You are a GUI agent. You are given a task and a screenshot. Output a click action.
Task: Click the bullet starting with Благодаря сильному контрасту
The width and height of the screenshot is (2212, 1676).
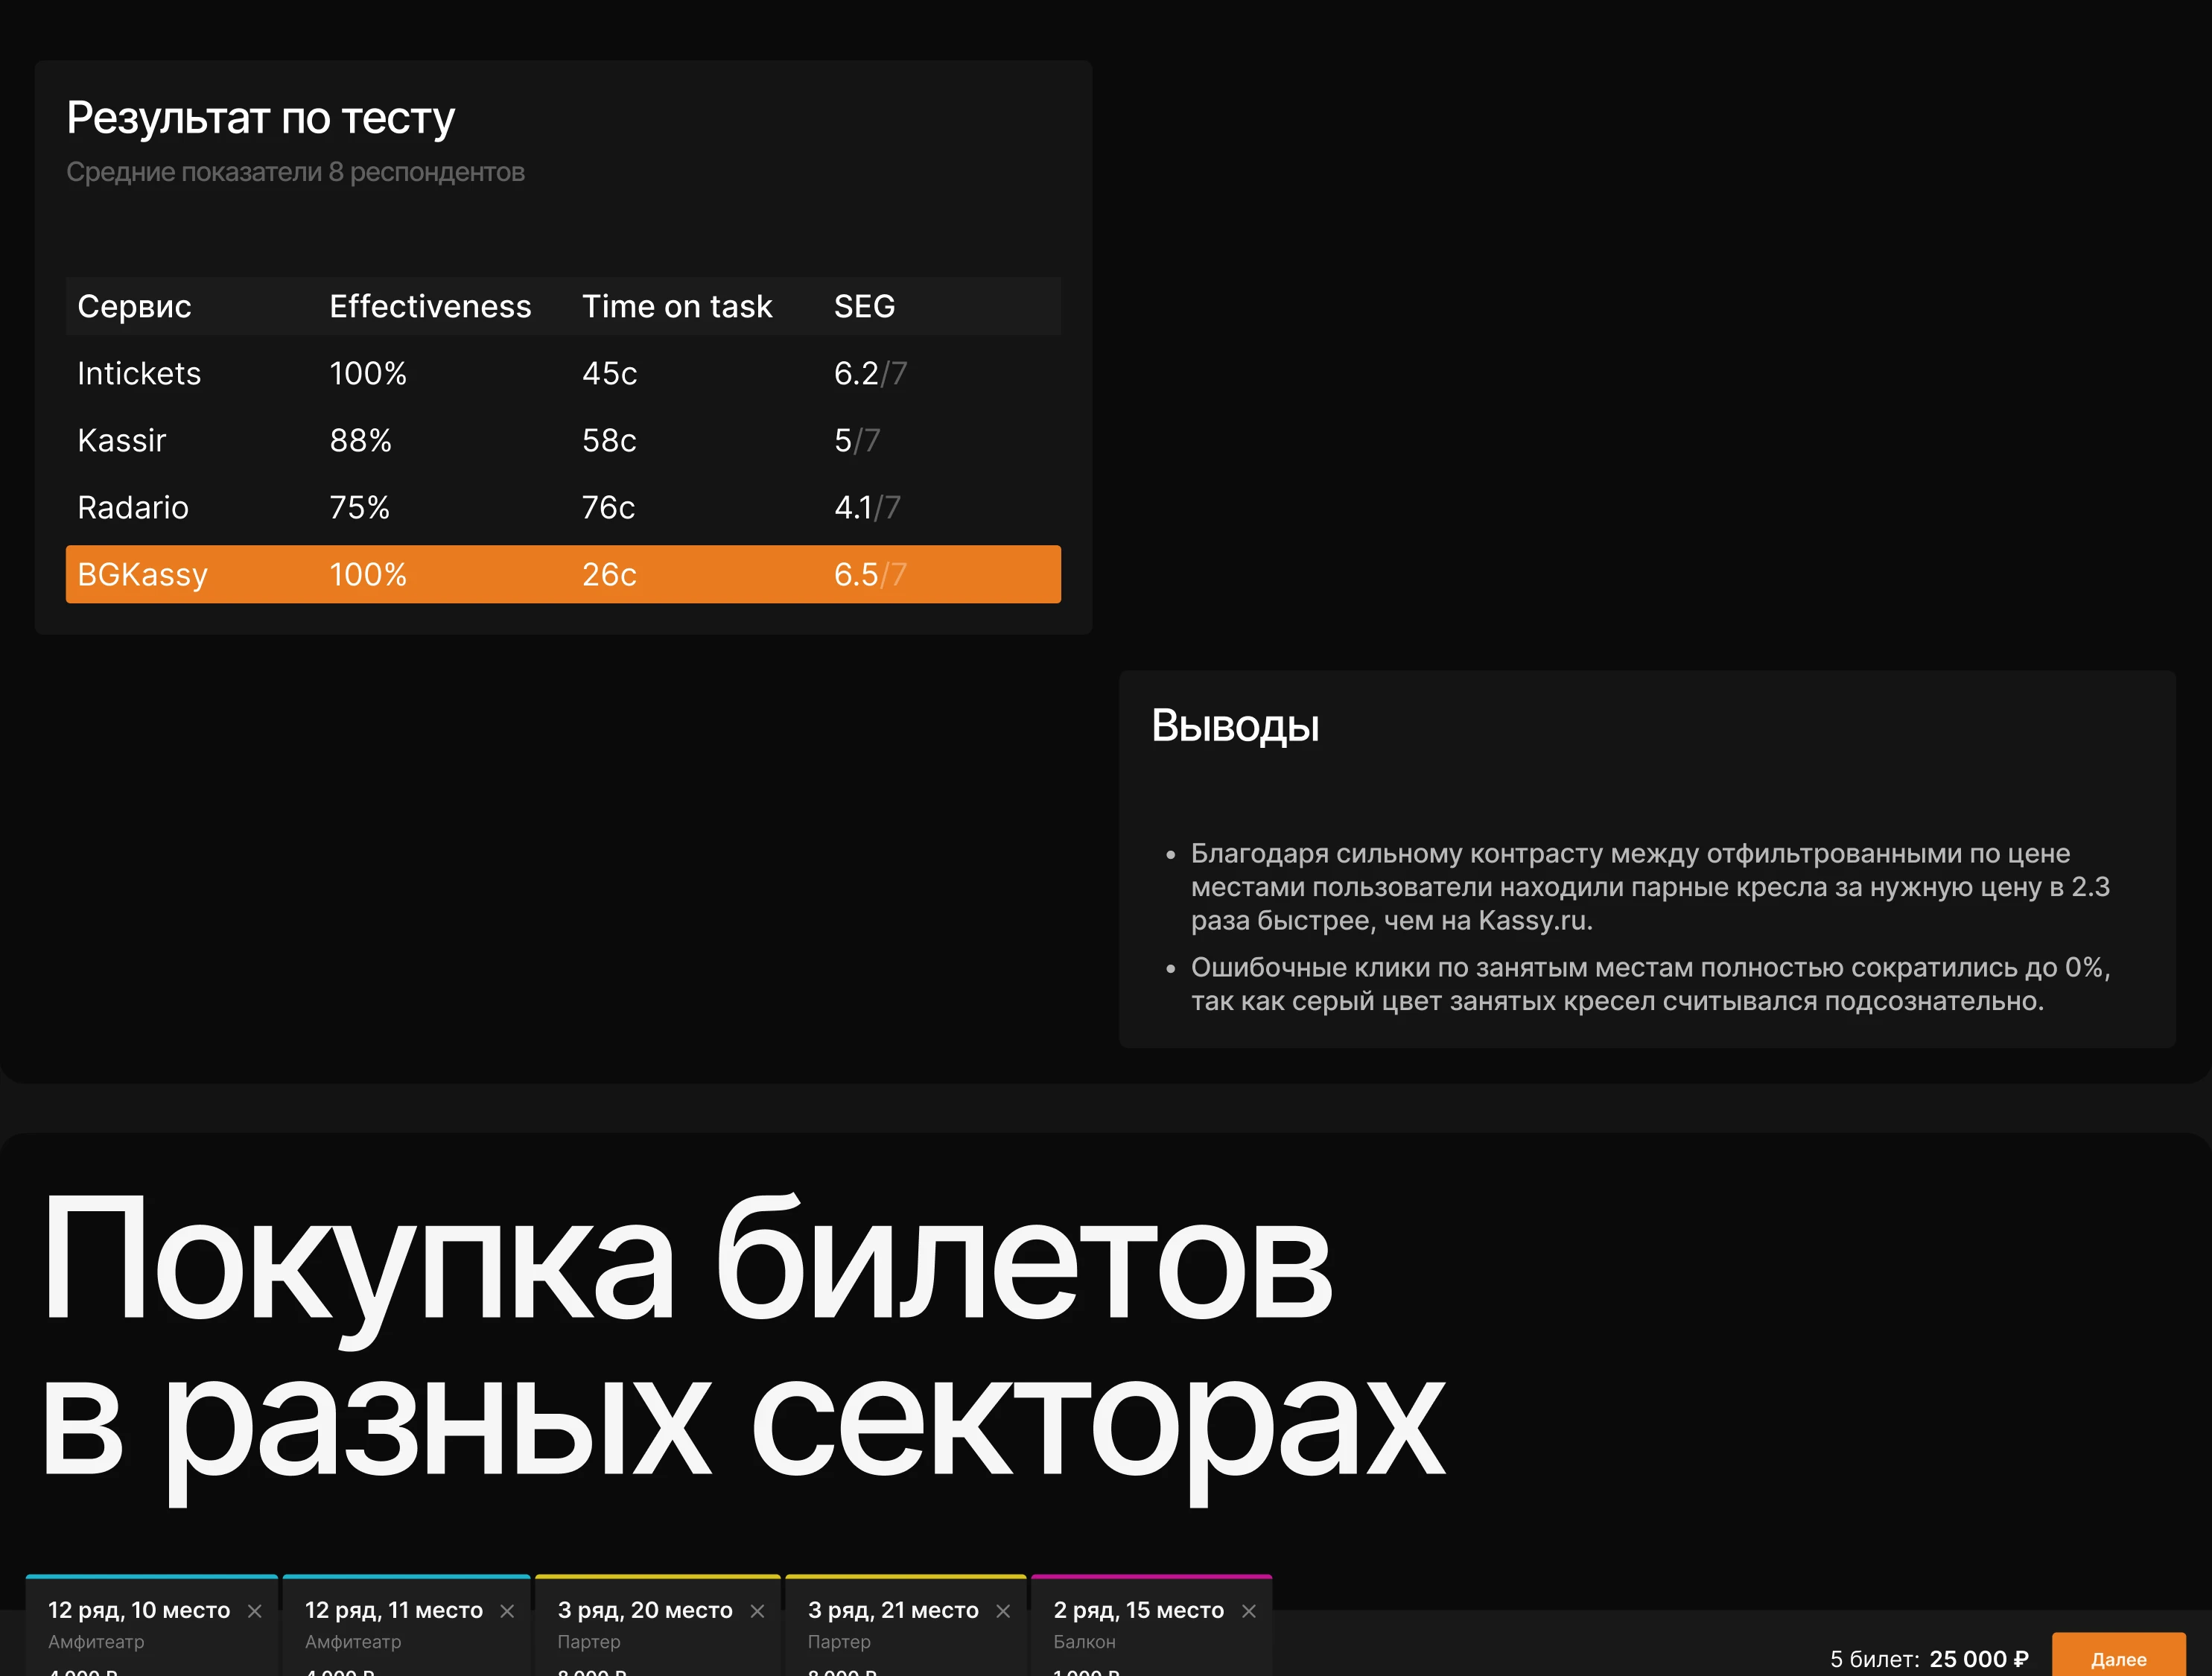[1650, 887]
